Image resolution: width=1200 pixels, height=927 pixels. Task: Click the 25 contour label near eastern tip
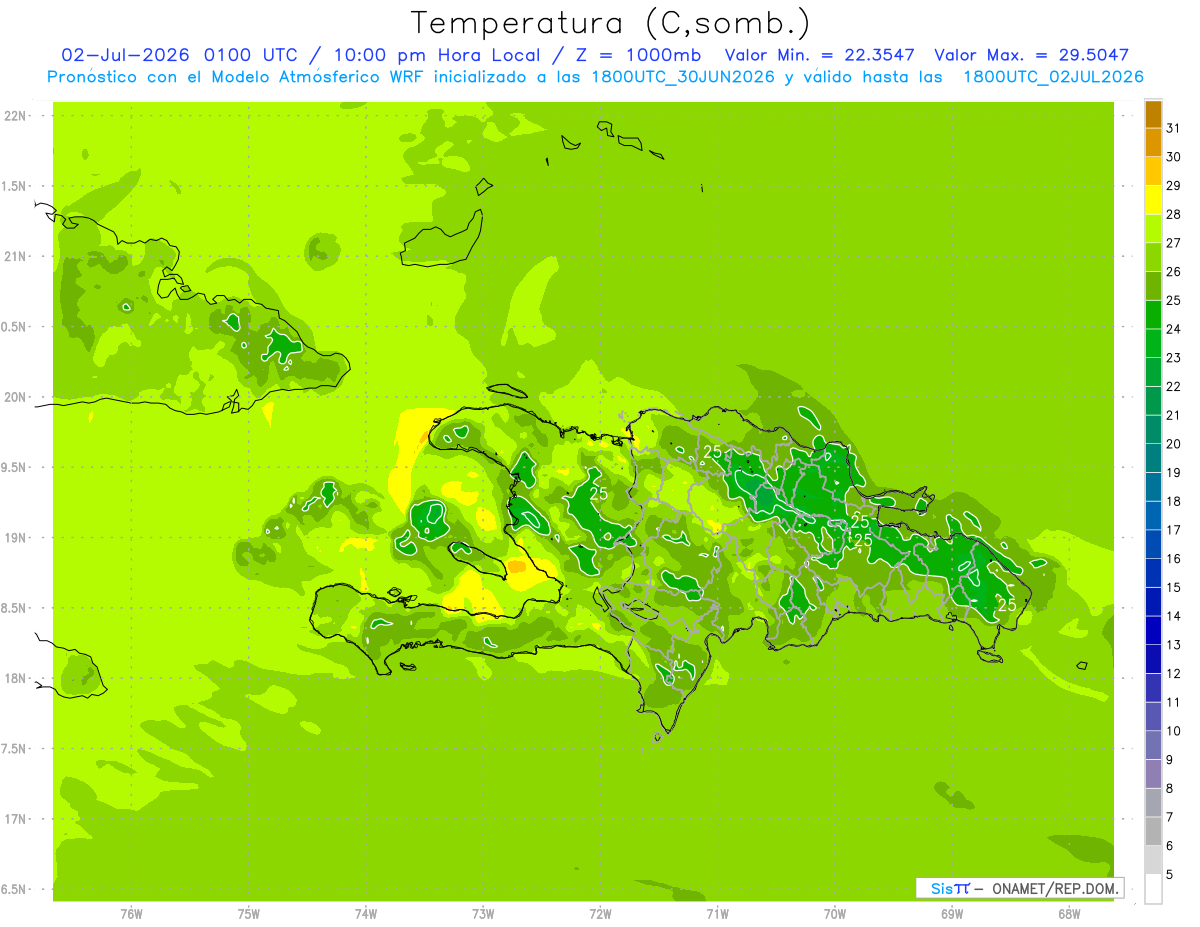coord(1007,605)
